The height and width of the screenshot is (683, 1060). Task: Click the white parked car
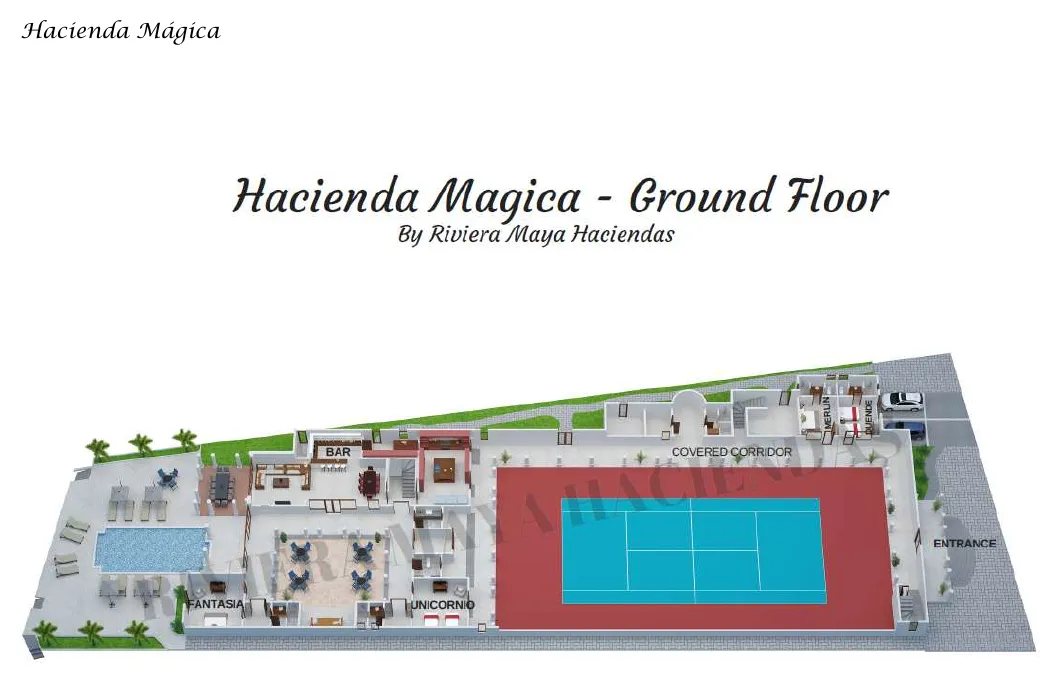coord(900,402)
